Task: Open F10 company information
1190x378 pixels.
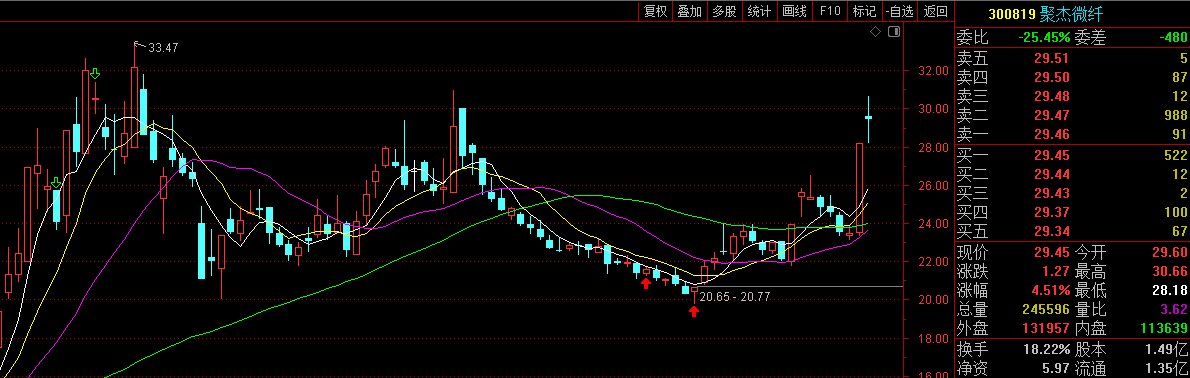Action: [x=830, y=11]
